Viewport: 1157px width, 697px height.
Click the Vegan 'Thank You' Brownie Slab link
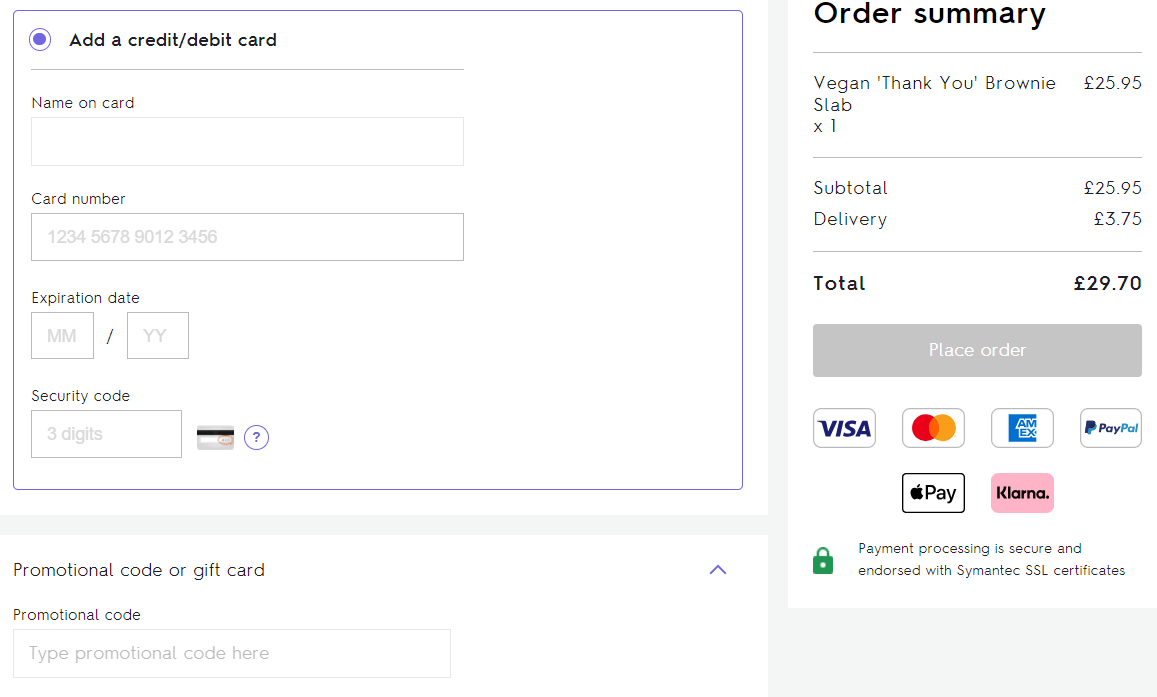point(934,94)
